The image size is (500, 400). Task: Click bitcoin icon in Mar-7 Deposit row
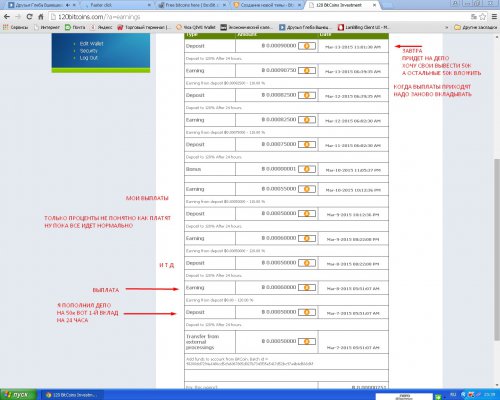(x=307, y=312)
